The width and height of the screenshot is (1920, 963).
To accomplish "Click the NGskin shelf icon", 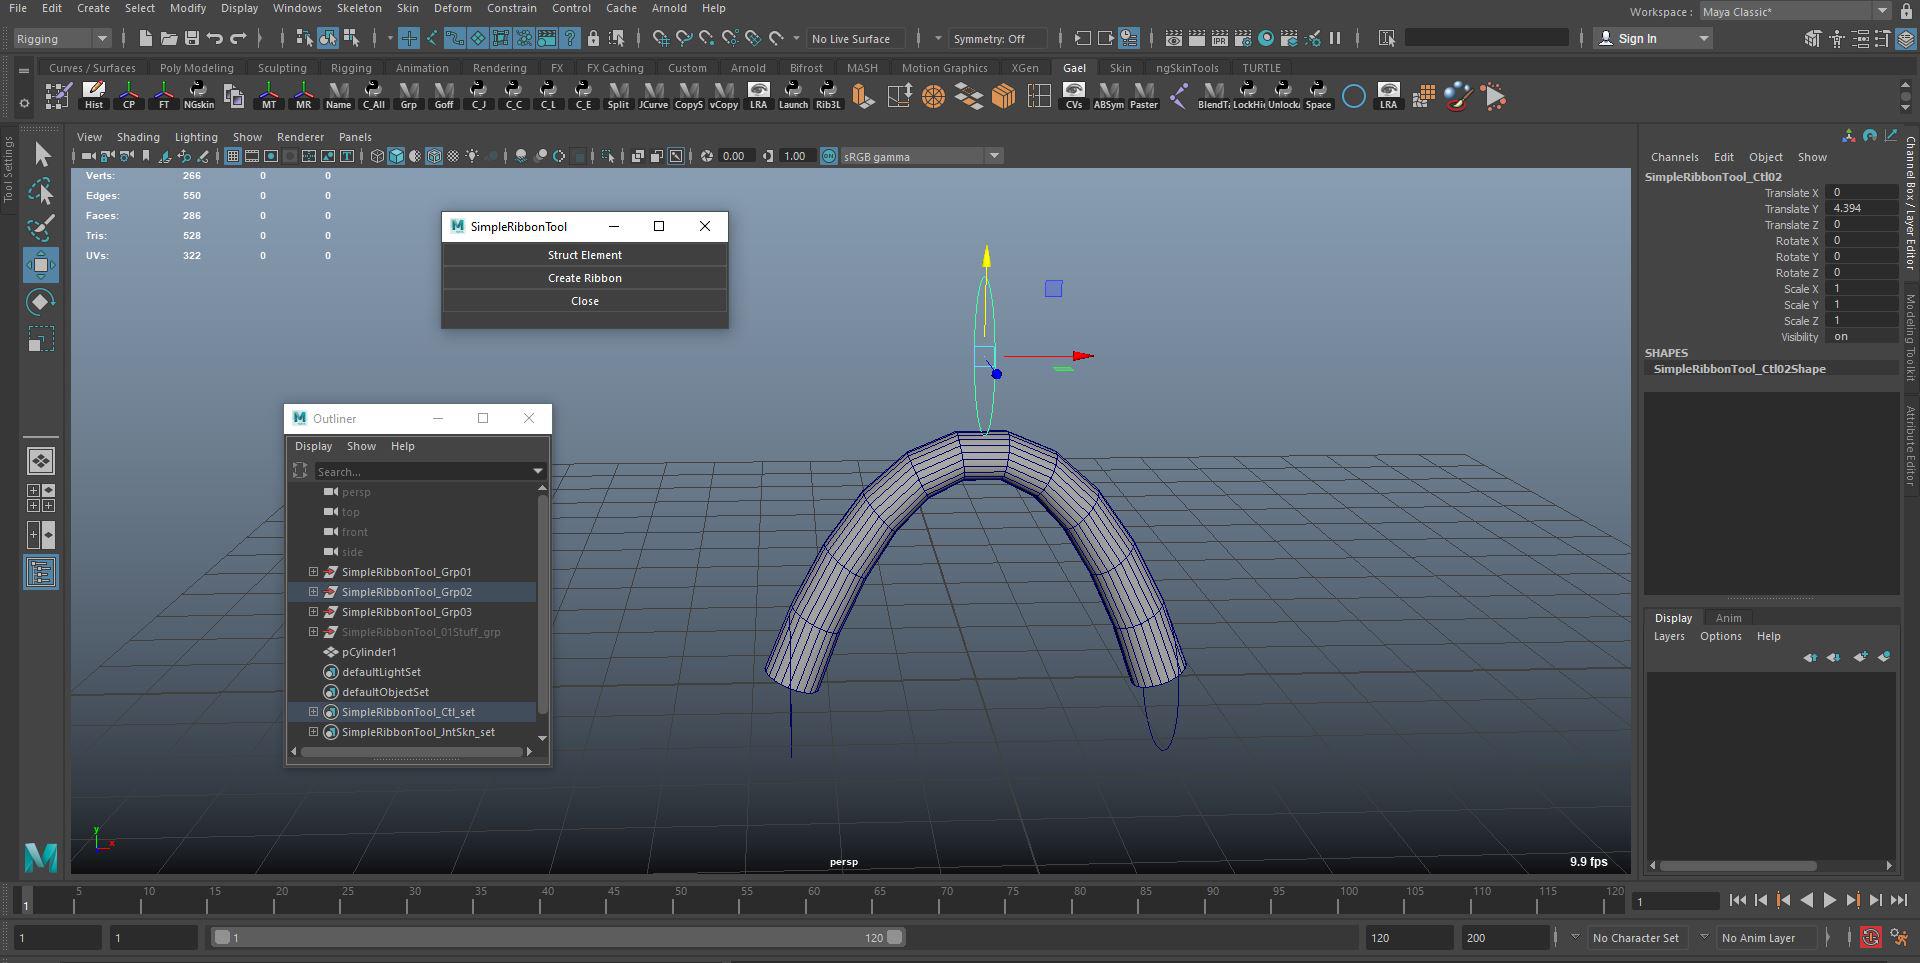I will (198, 96).
